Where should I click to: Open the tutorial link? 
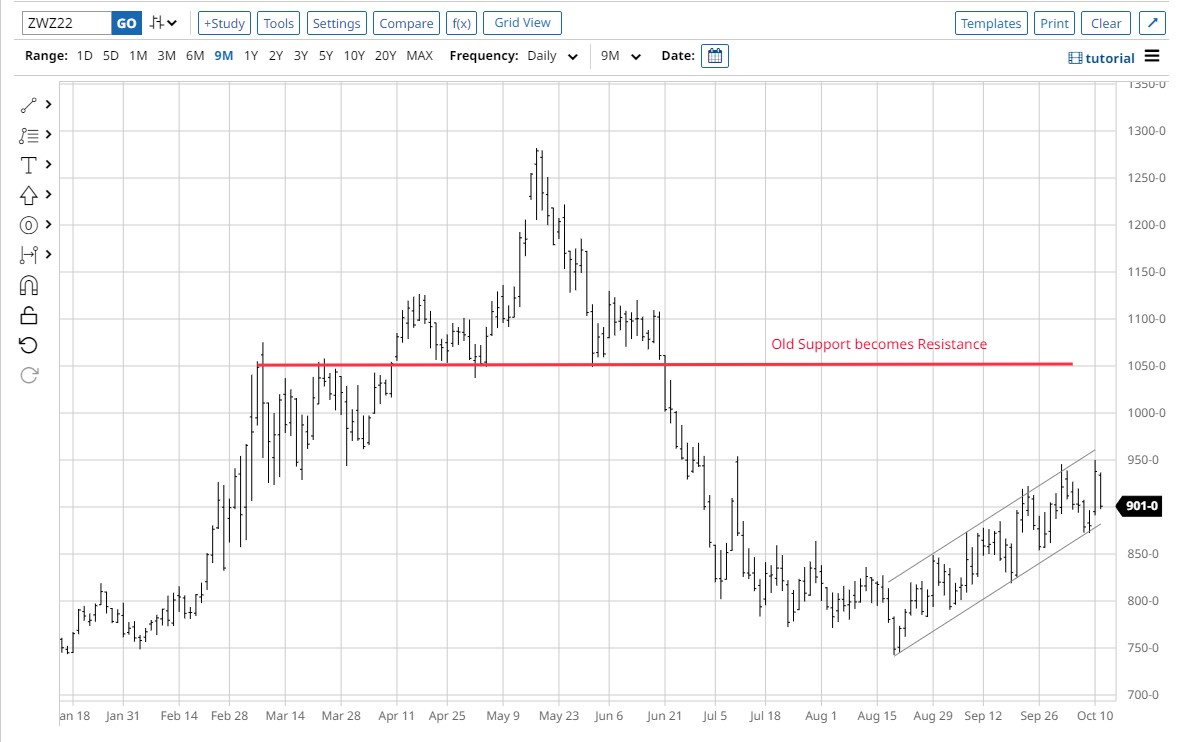1102,58
